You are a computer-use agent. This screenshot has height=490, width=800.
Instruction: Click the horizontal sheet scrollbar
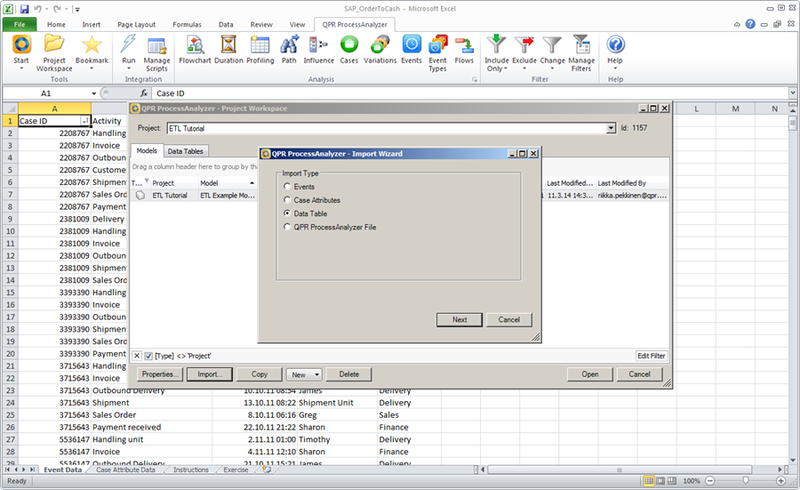[619, 470]
